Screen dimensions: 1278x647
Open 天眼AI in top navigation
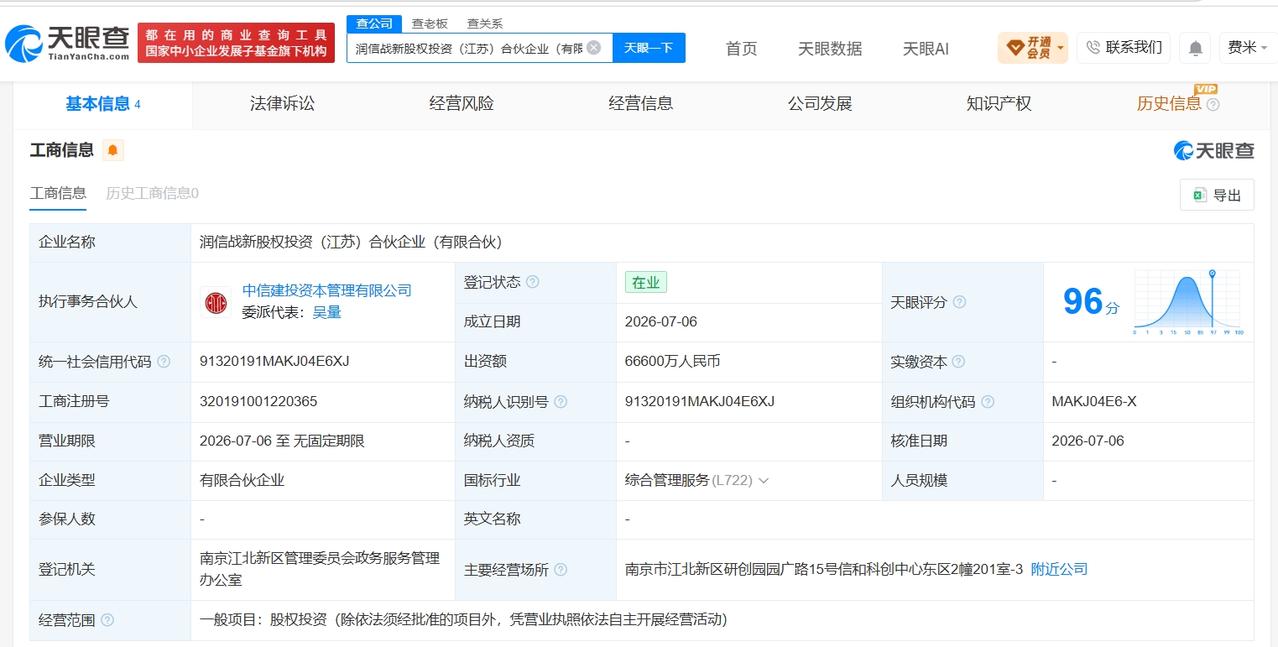tap(926, 48)
